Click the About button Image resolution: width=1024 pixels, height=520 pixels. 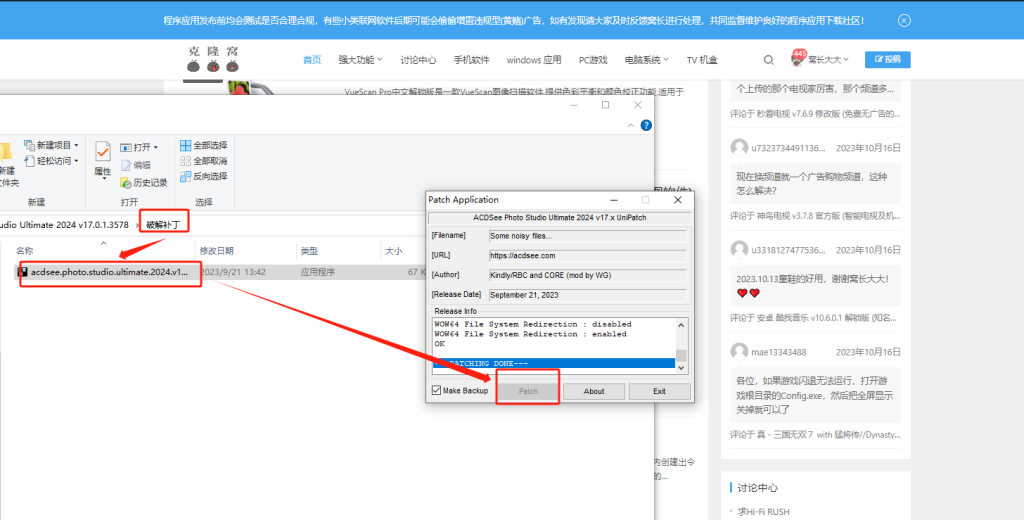tap(594, 391)
